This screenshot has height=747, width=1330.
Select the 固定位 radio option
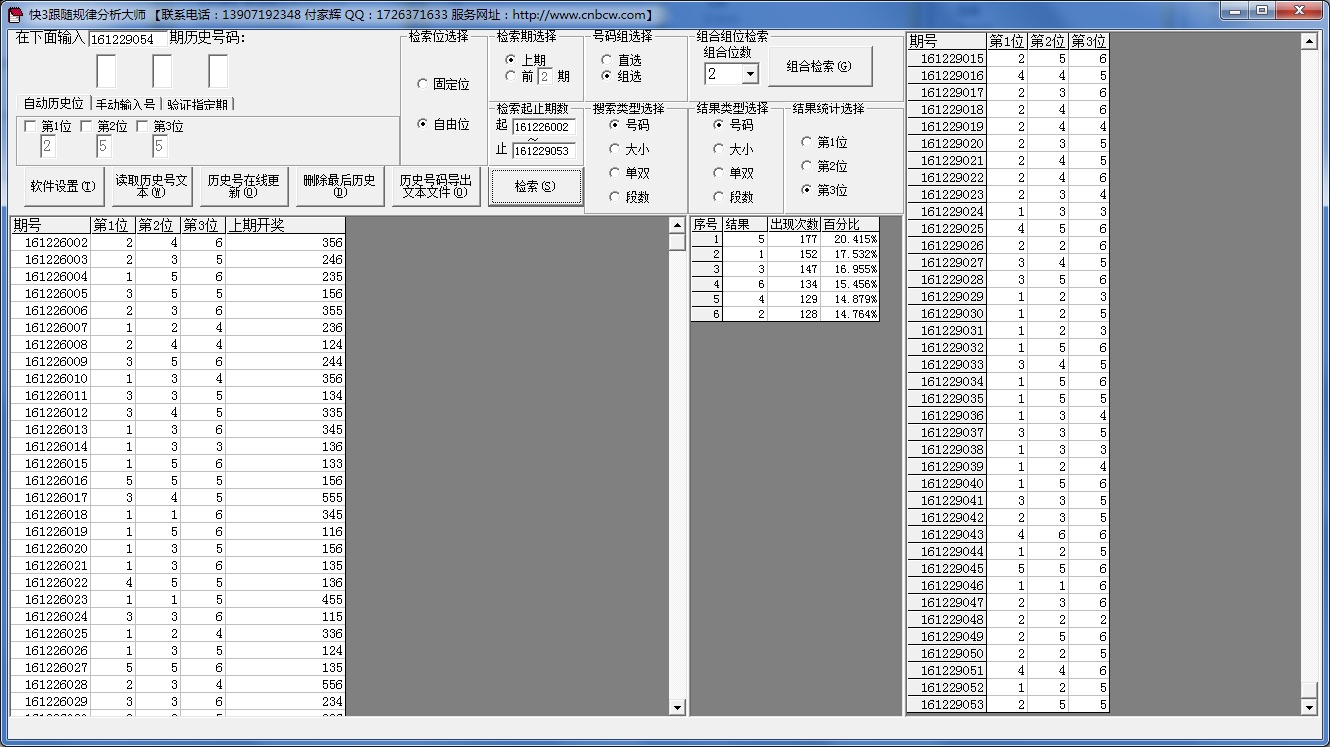coord(423,85)
